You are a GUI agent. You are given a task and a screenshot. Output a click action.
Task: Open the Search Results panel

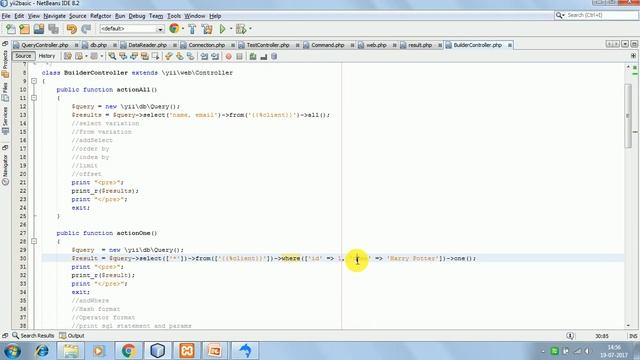tap(33, 336)
